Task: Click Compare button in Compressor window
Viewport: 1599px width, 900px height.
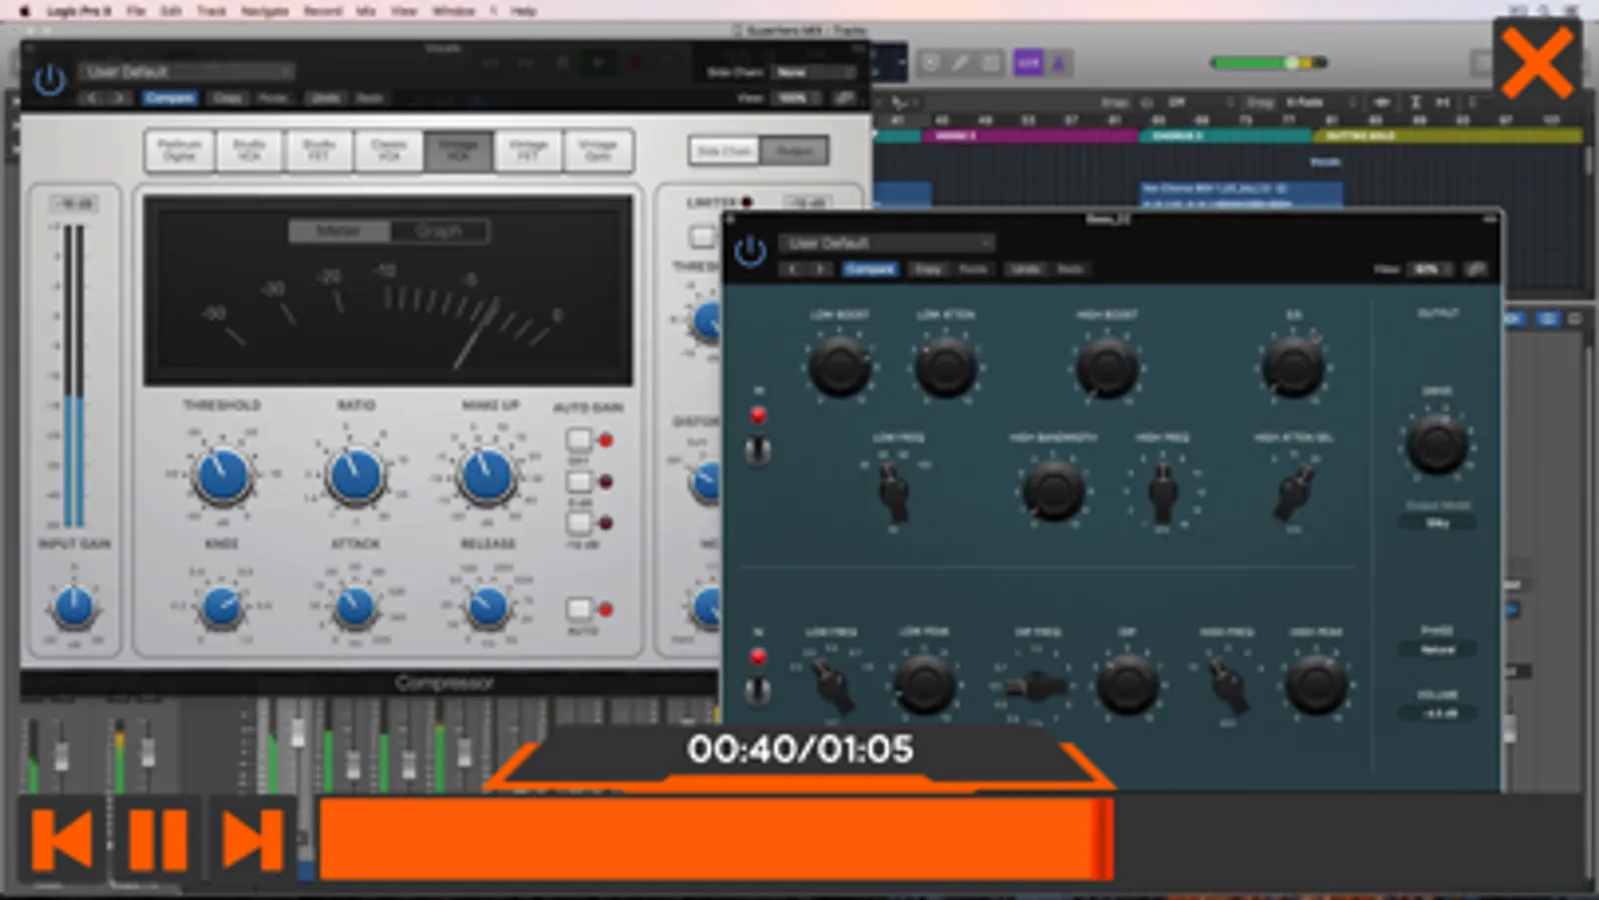Action: (x=169, y=98)
